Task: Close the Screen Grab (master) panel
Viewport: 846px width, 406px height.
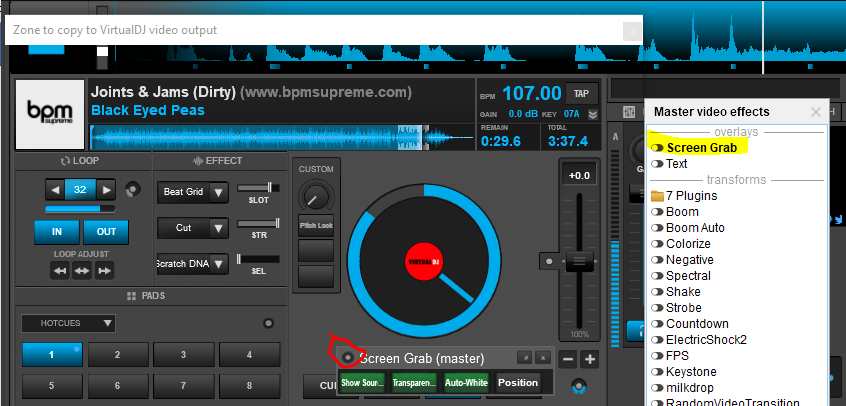Action: coord(543,357)
